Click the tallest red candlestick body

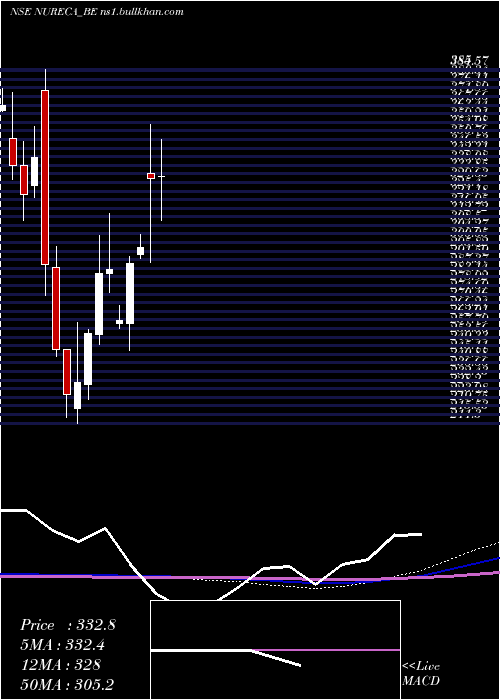click(45, 177)
